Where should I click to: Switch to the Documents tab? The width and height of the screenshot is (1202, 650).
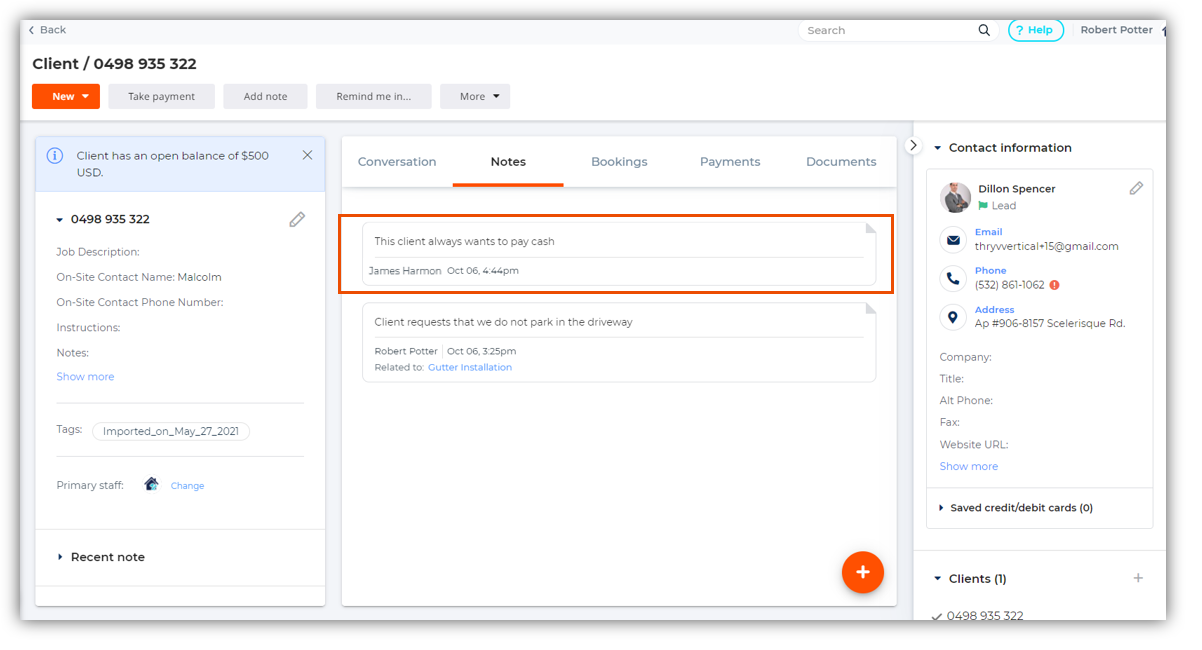click(841, 161)
